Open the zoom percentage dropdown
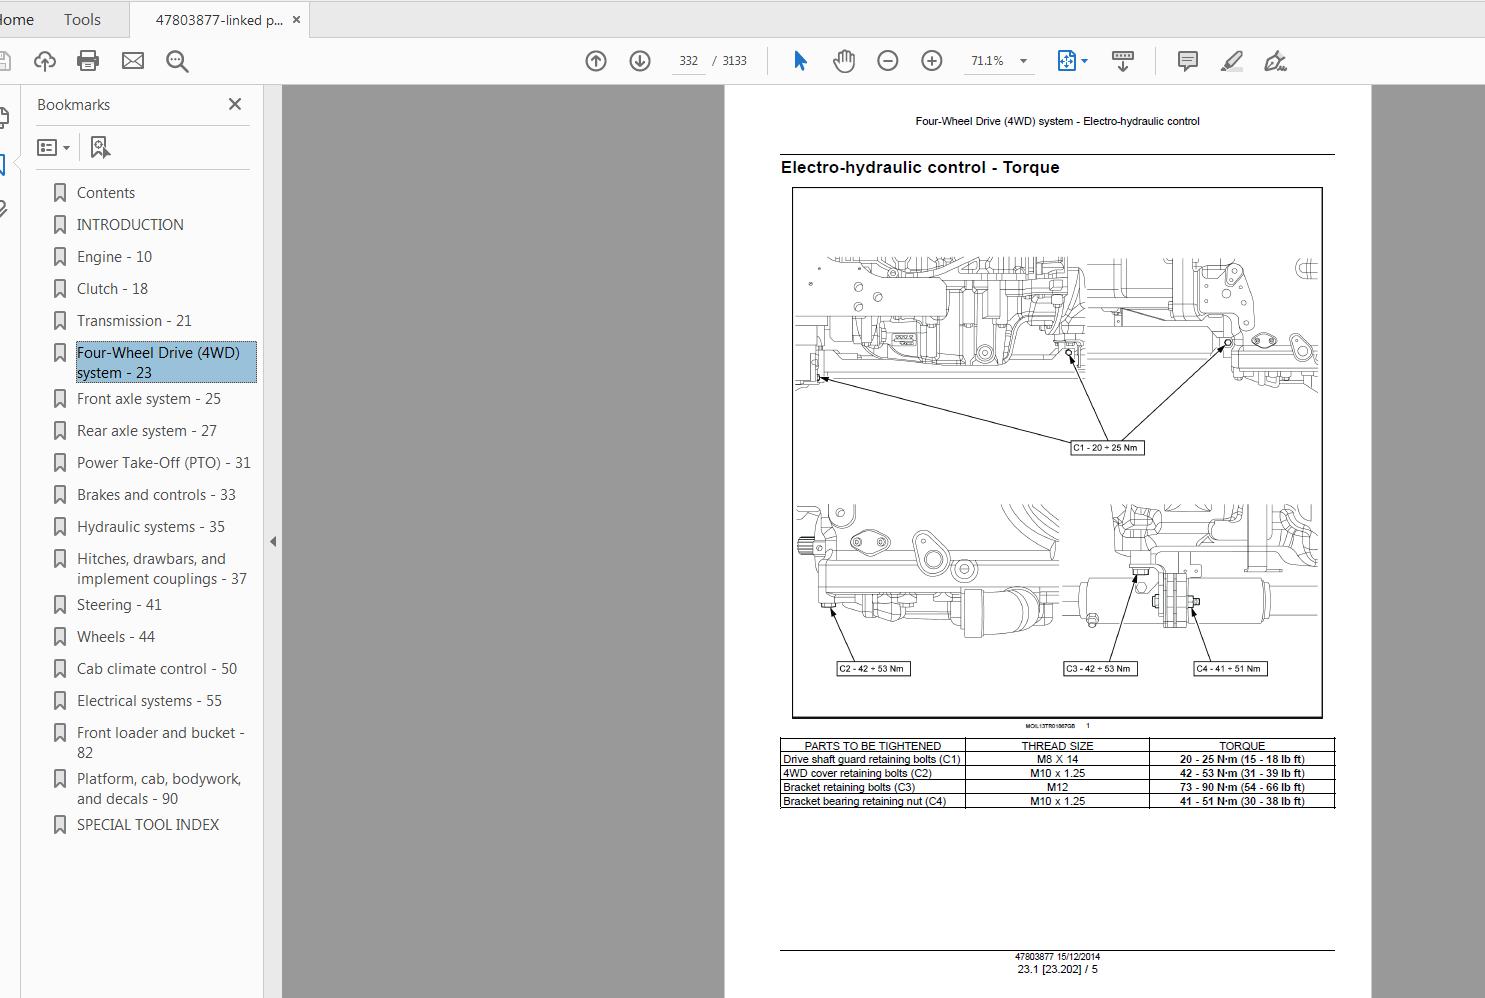1485x998 pixels. pyautogui.click(x=1023, y=61)
